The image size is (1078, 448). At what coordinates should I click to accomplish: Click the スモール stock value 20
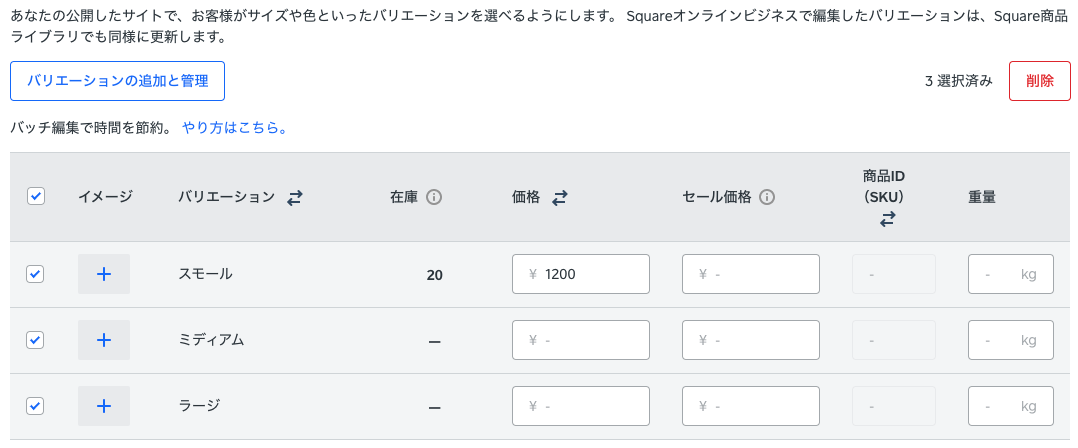434,275
